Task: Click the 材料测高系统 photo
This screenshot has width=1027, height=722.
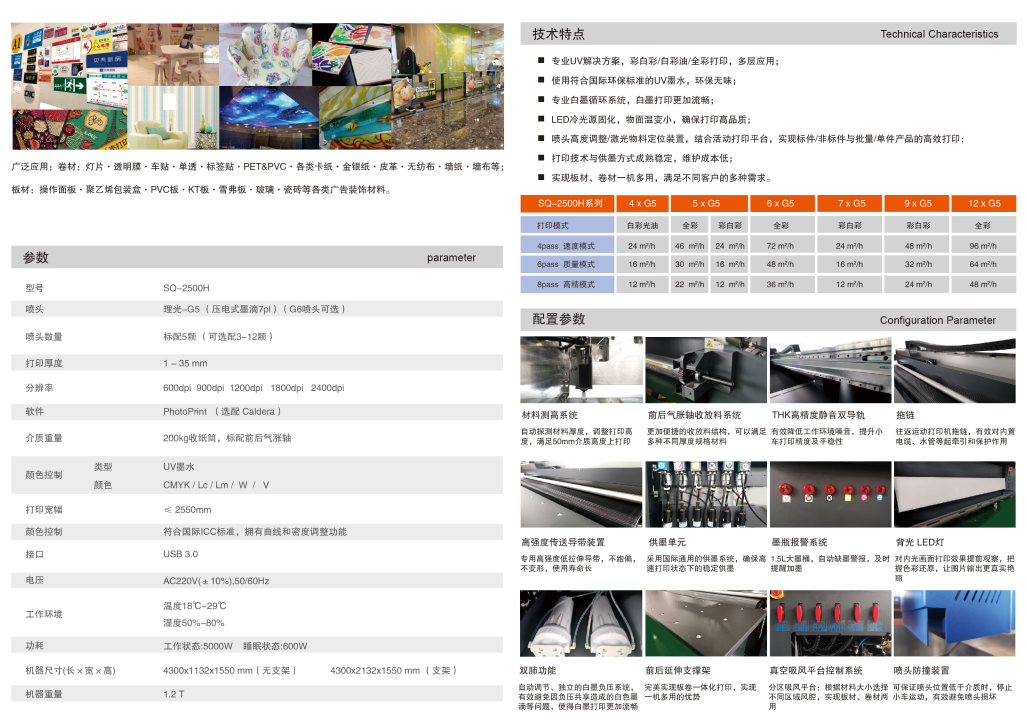Action: tap(581, 370)
